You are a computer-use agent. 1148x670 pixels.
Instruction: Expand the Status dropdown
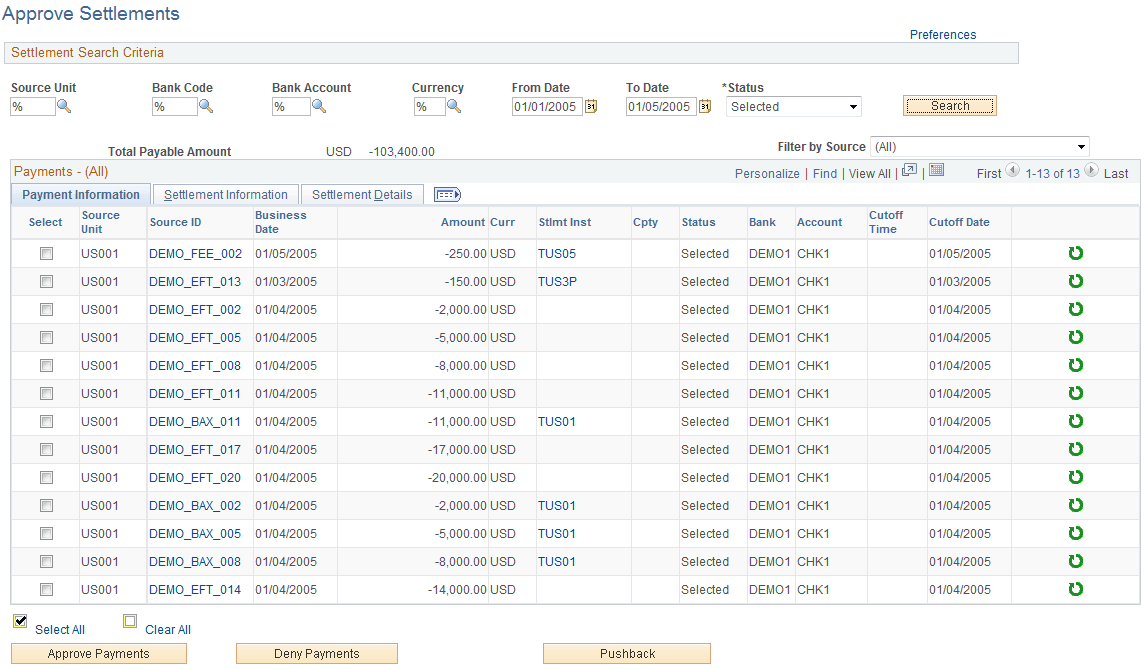click(794, 106)
